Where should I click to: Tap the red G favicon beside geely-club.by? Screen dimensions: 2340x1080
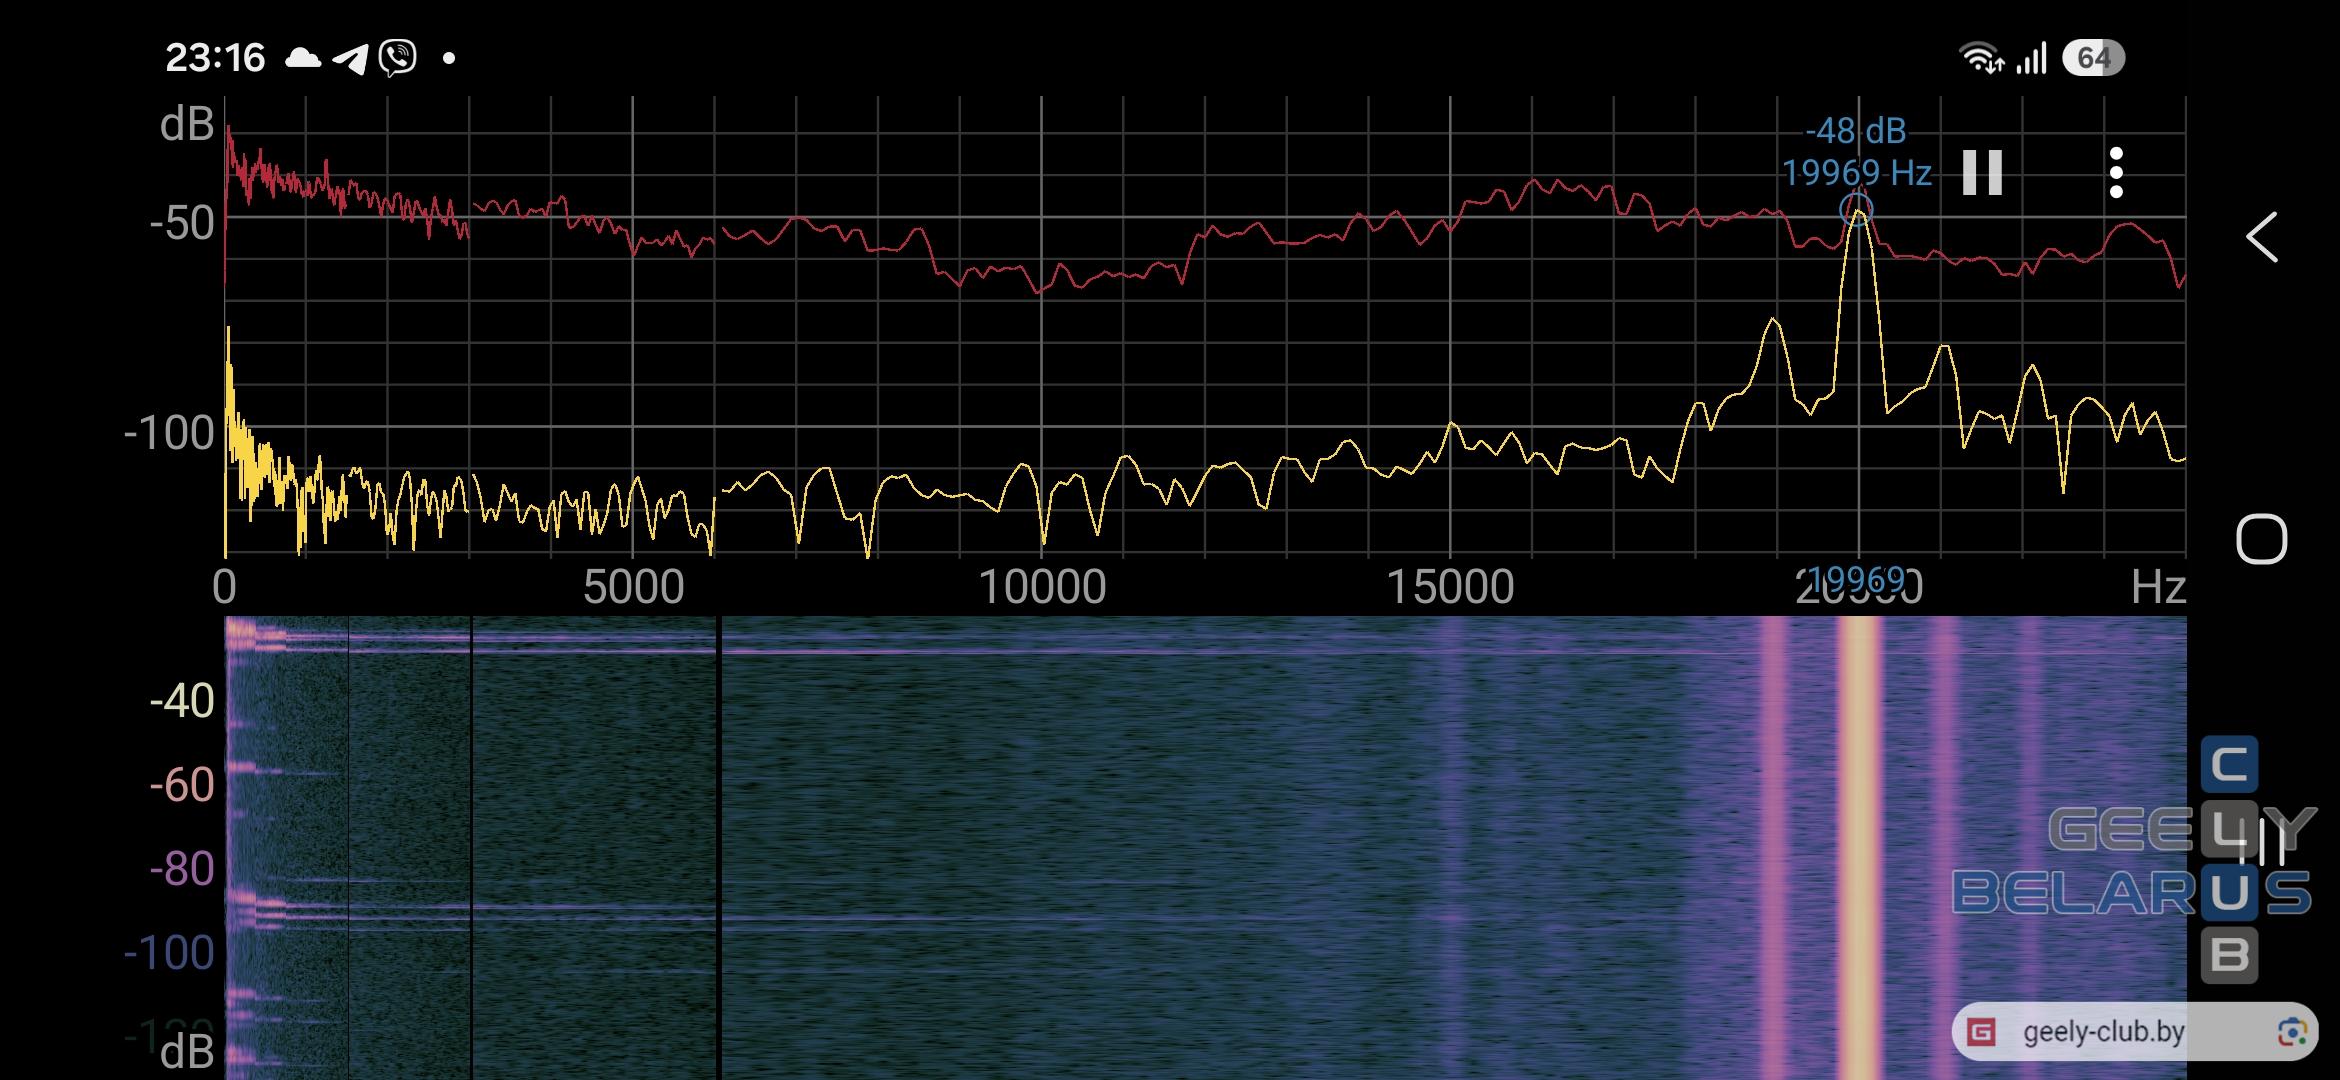click(x=1981, y=1032)
